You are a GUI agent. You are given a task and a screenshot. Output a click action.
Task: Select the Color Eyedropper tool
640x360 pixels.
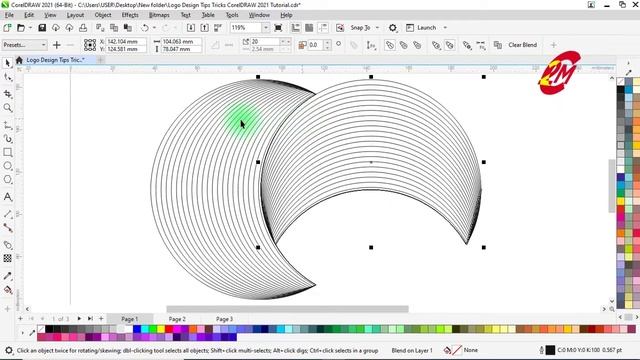[x=7, y=276]
